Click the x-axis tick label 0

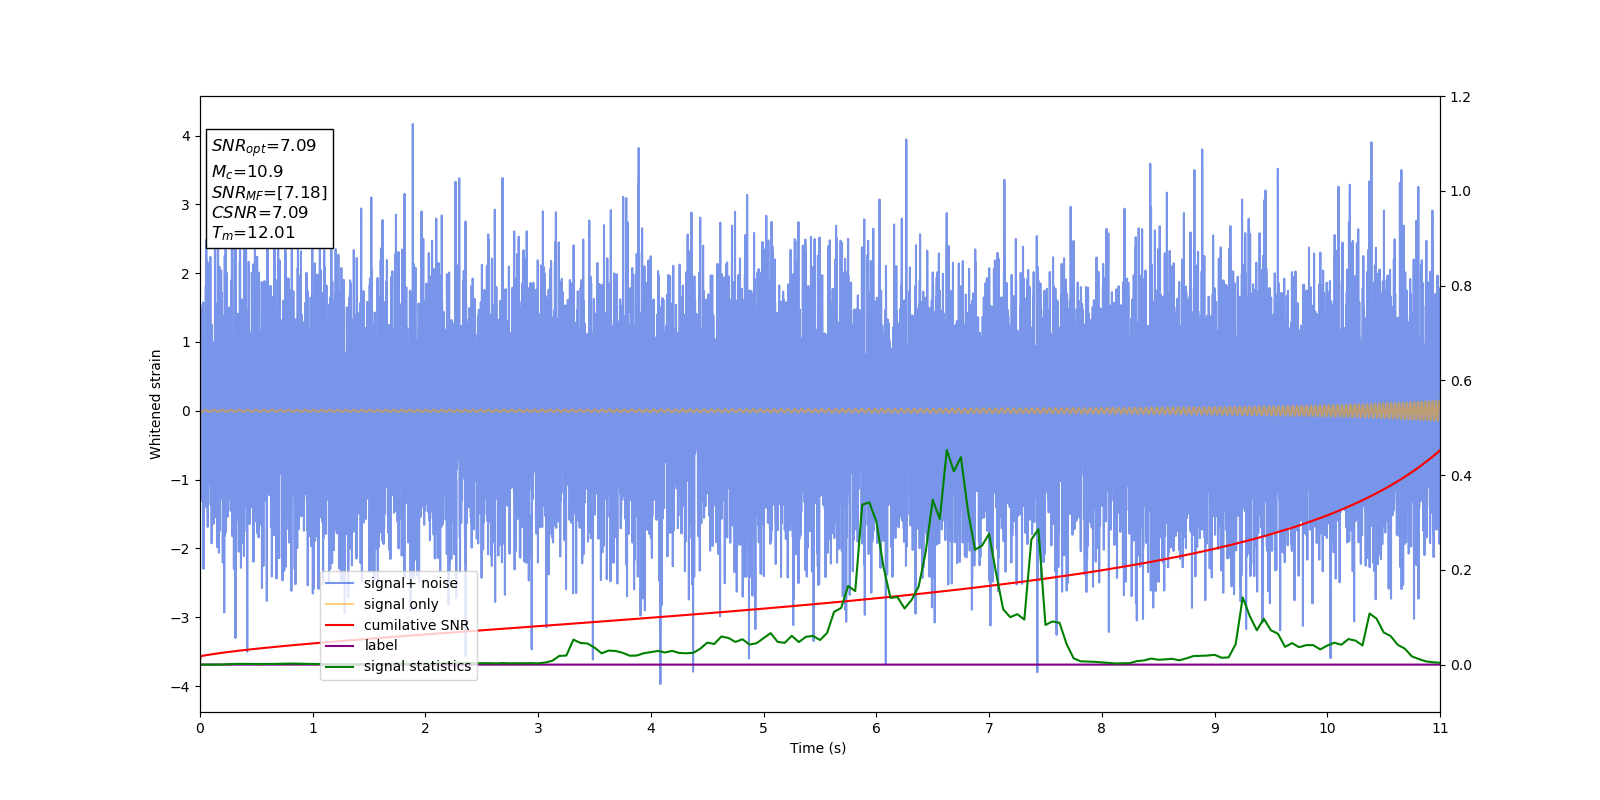click(200, 728)
